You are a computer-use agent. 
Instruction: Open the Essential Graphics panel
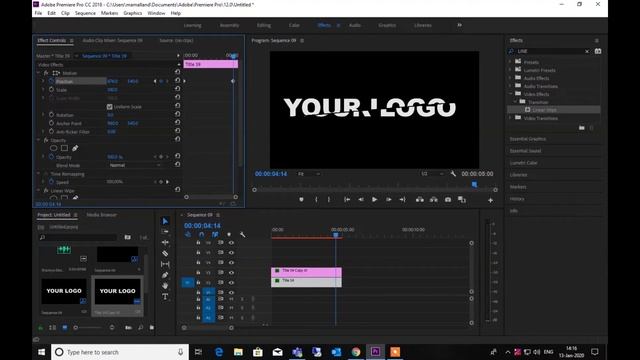[528, 139]
